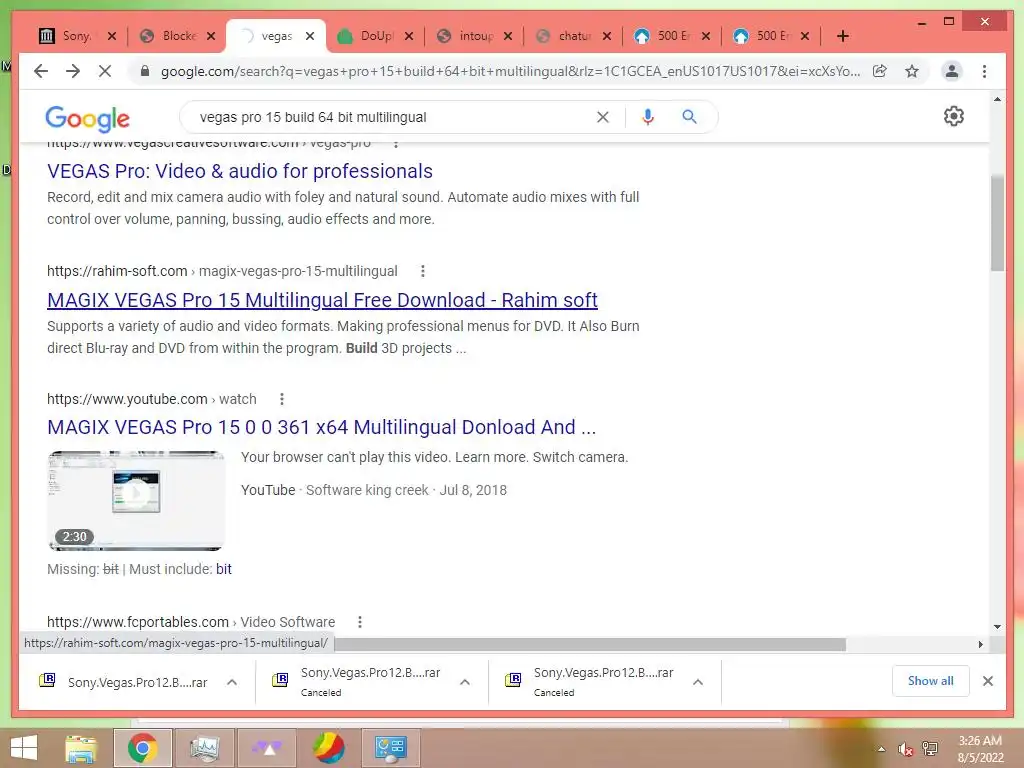Start voice search with microphone
The image size is (1024, 768).
(x=647, y=117)
